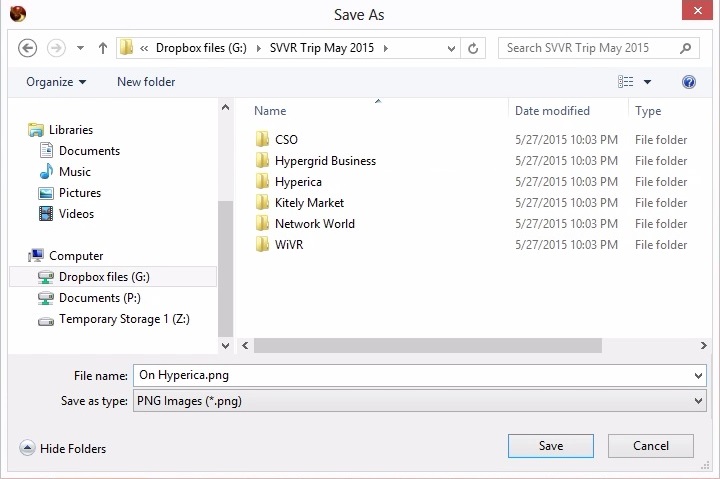
Task: Click the Save button
Action: pos(551,446)
